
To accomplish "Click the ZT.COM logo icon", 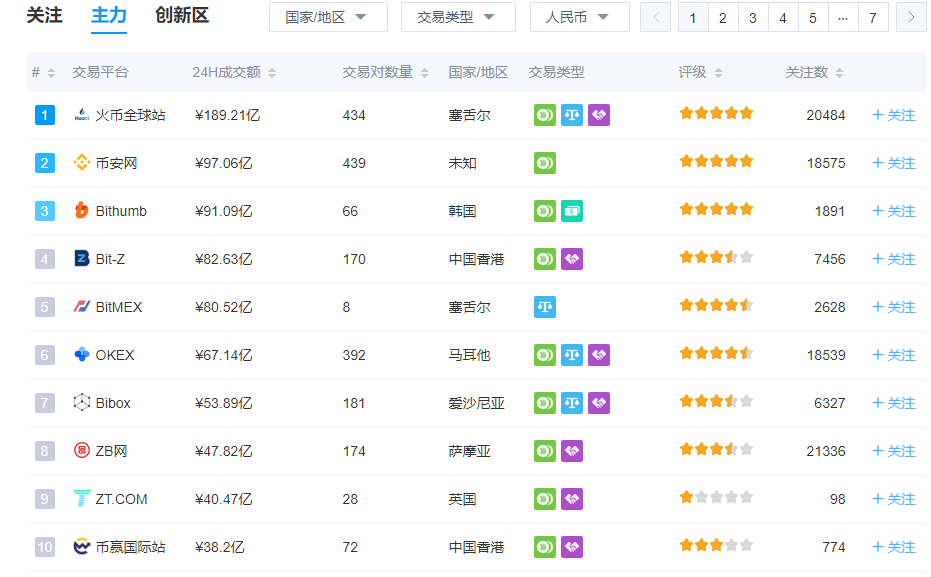I will pyautogui.click(x=81, y=499).
